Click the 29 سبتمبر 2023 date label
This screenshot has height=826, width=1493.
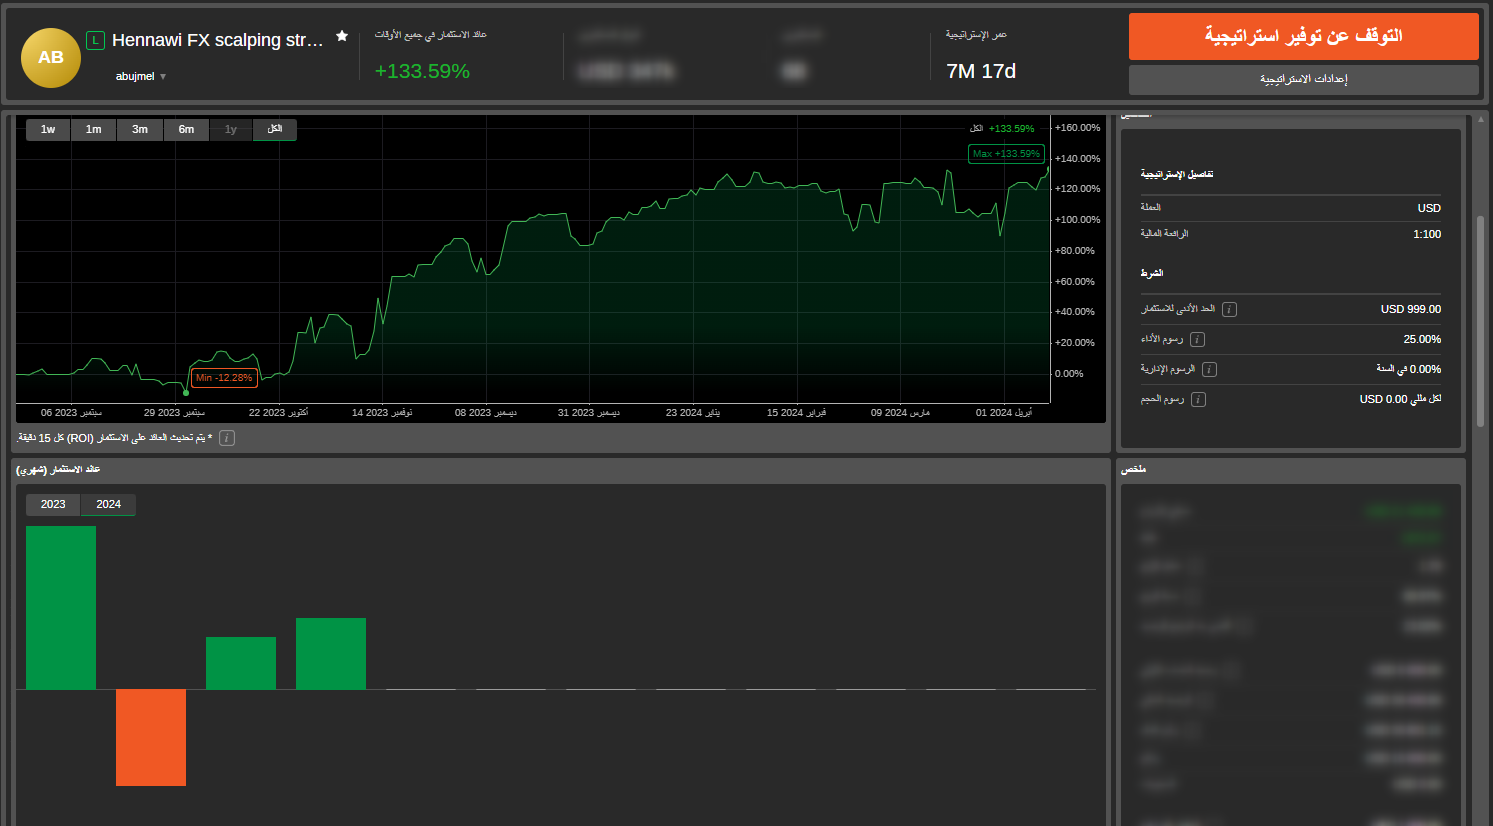[174, 412]
